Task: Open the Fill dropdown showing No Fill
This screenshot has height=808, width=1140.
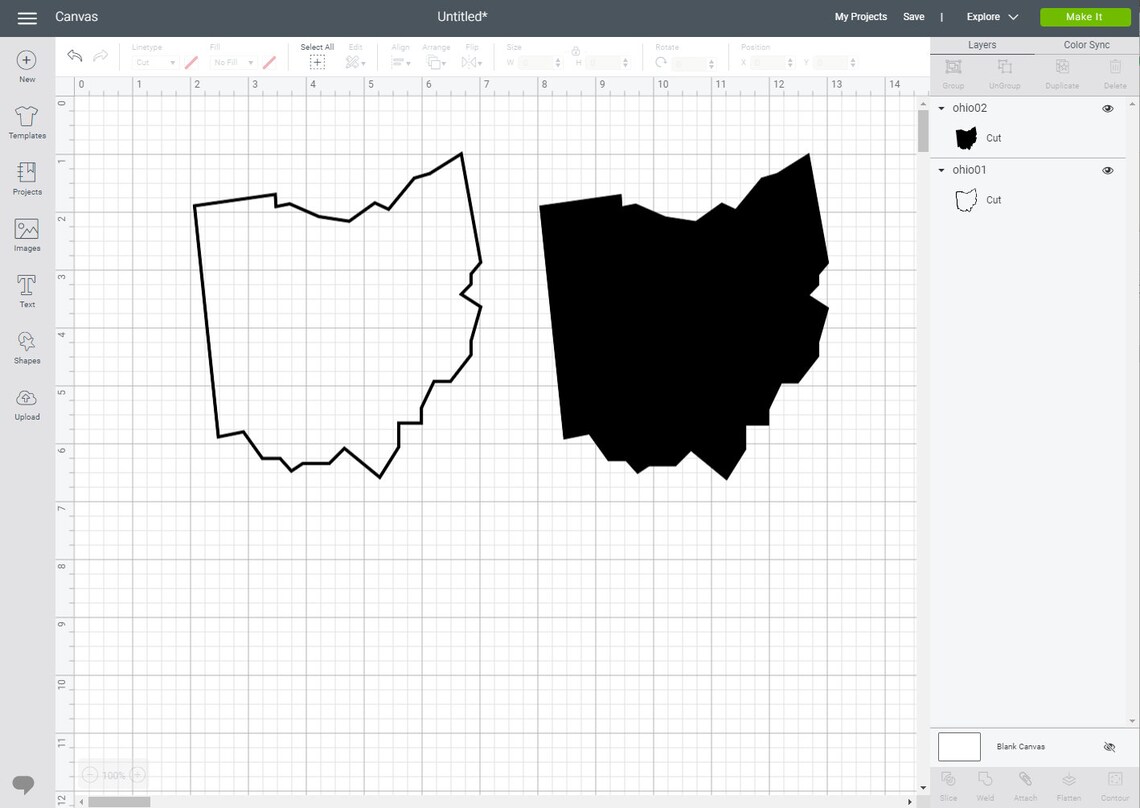Action: click(231, 61)
